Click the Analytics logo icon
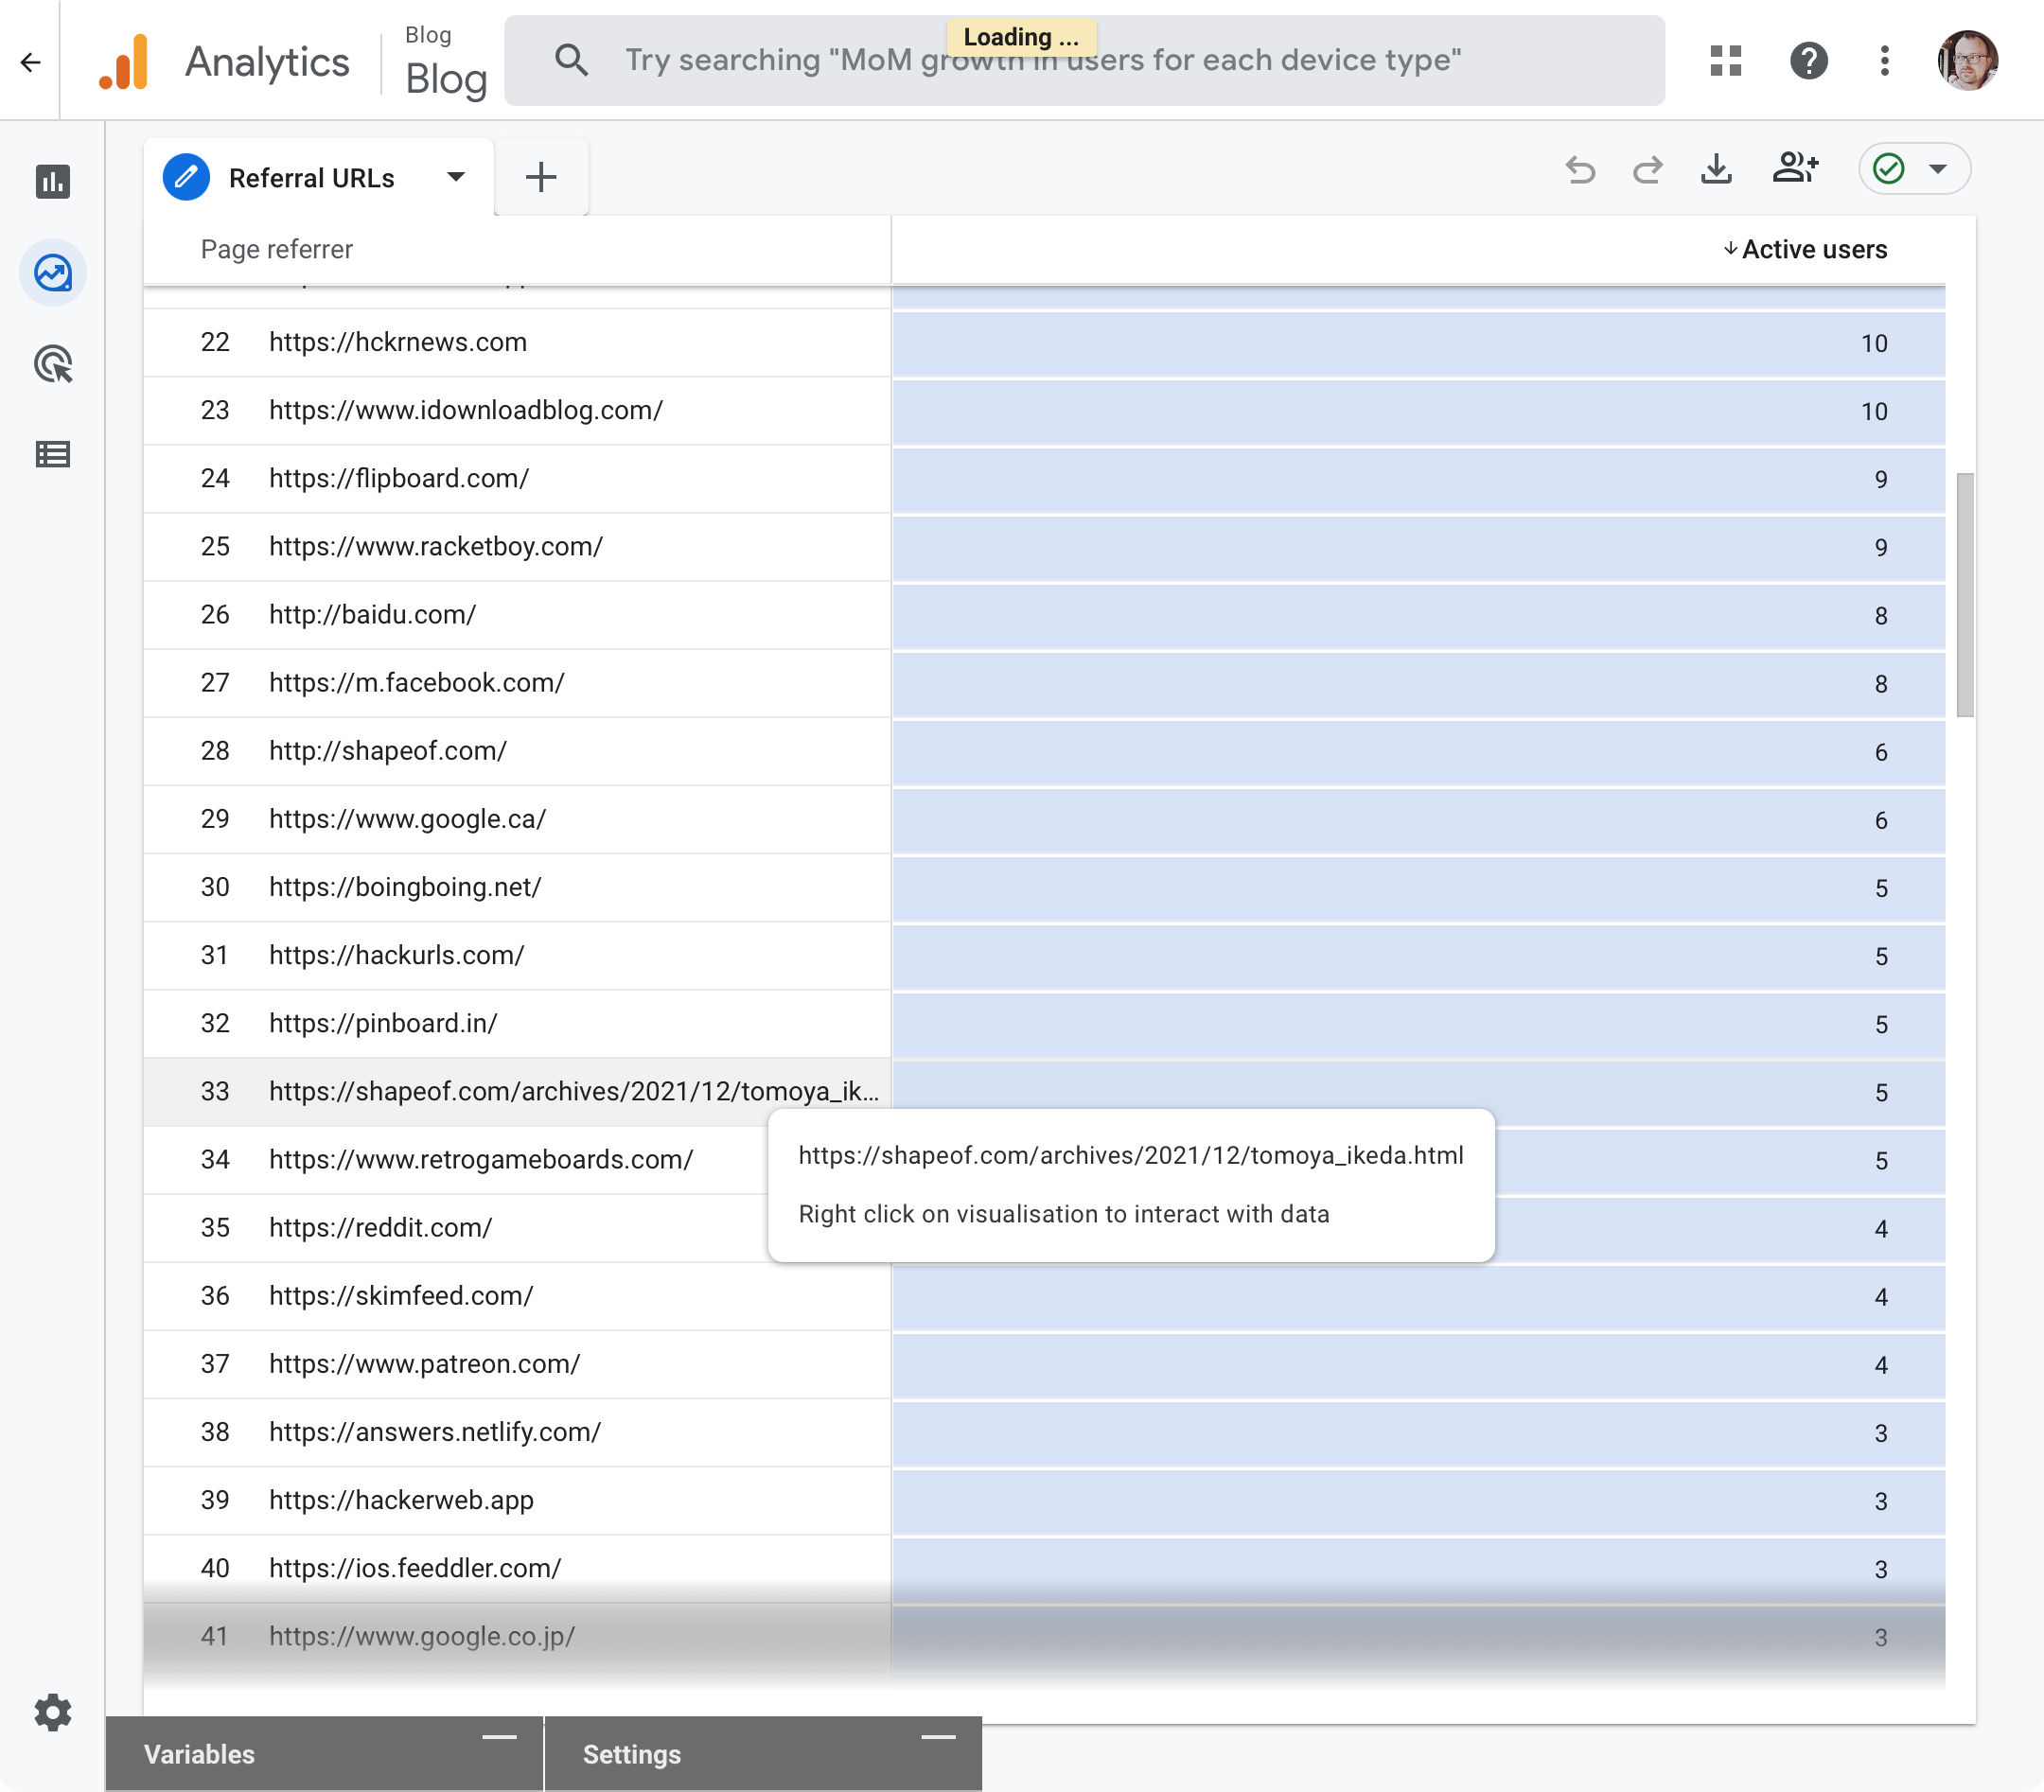The width and height of the screenshot is (2044, 1792). (x=125, y=62)
